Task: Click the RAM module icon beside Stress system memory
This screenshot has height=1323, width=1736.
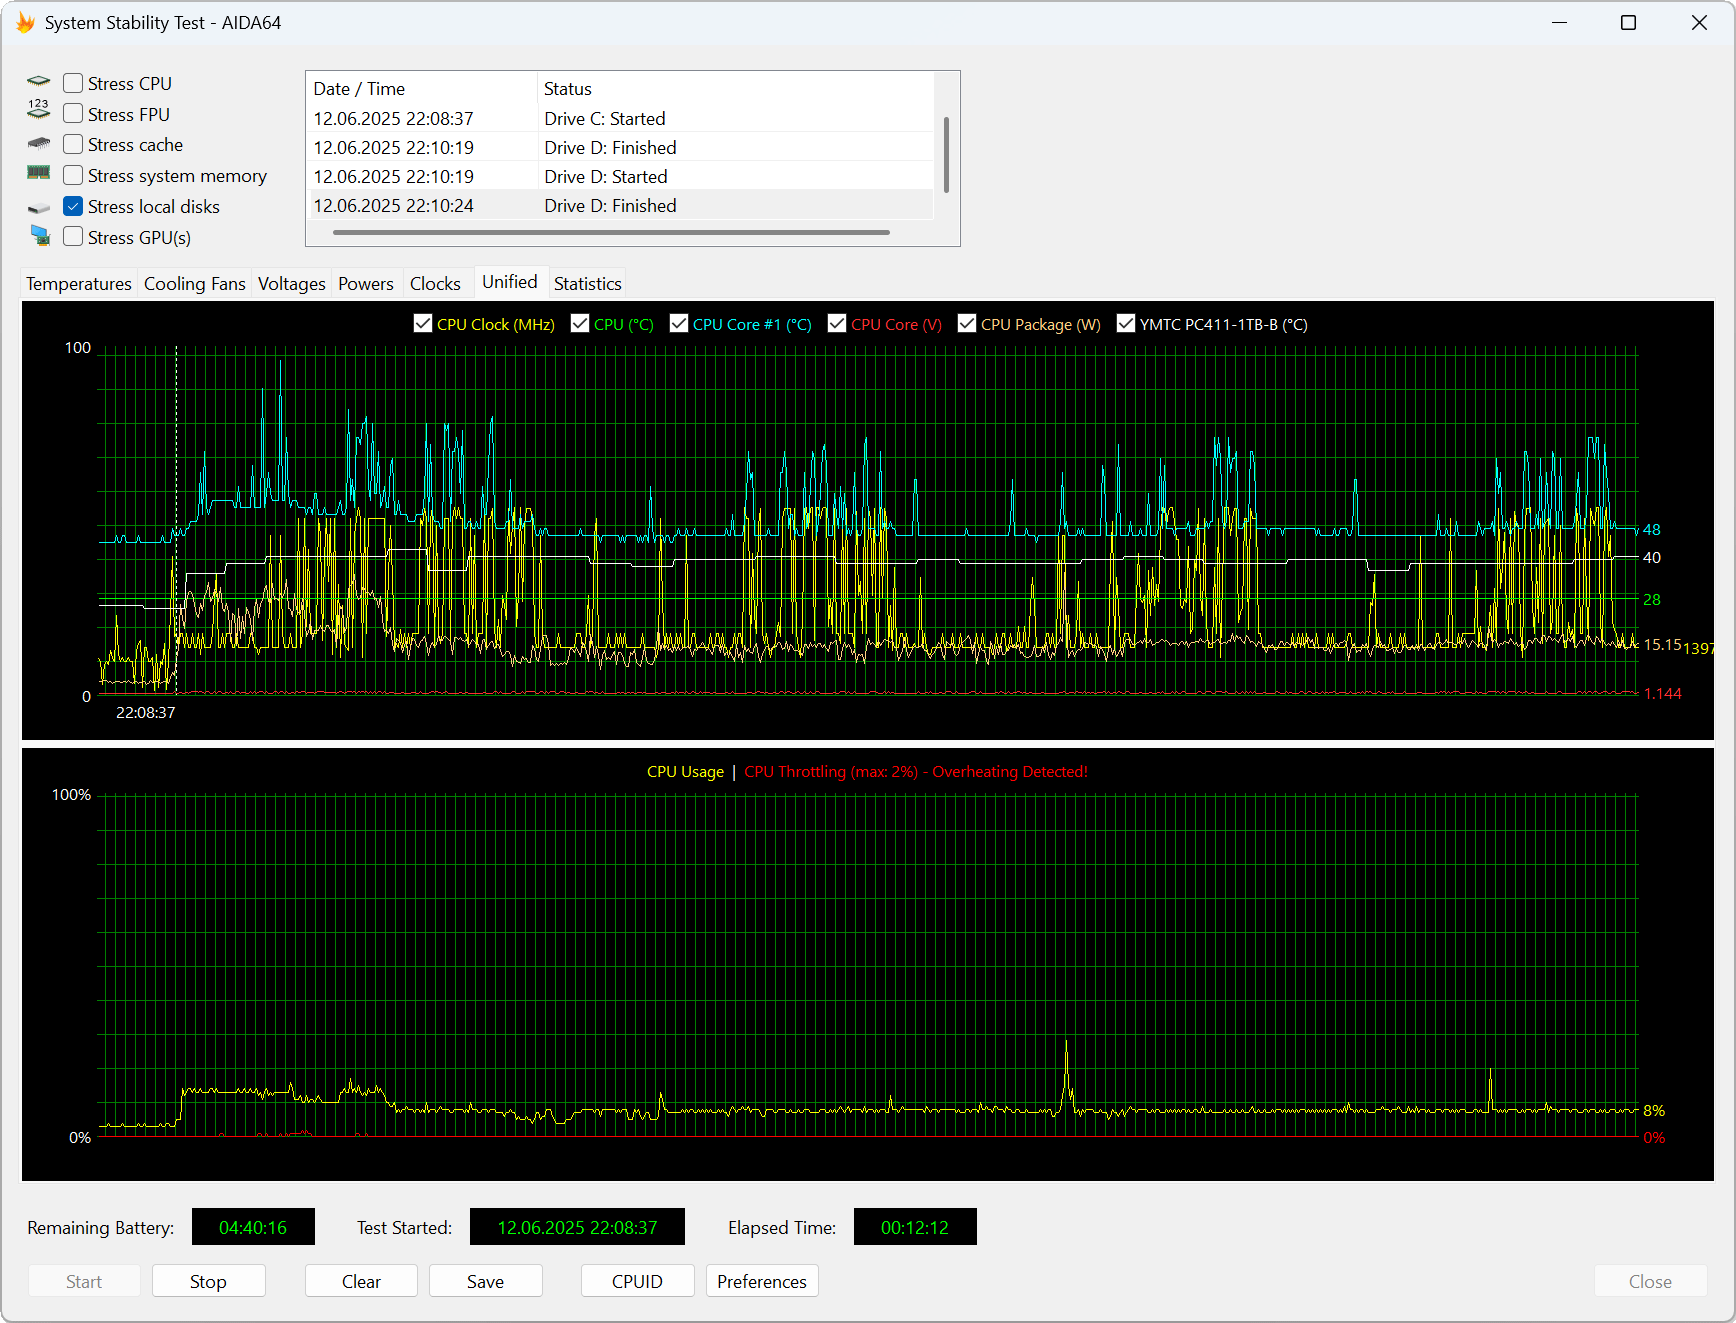Action: point(39,173)
